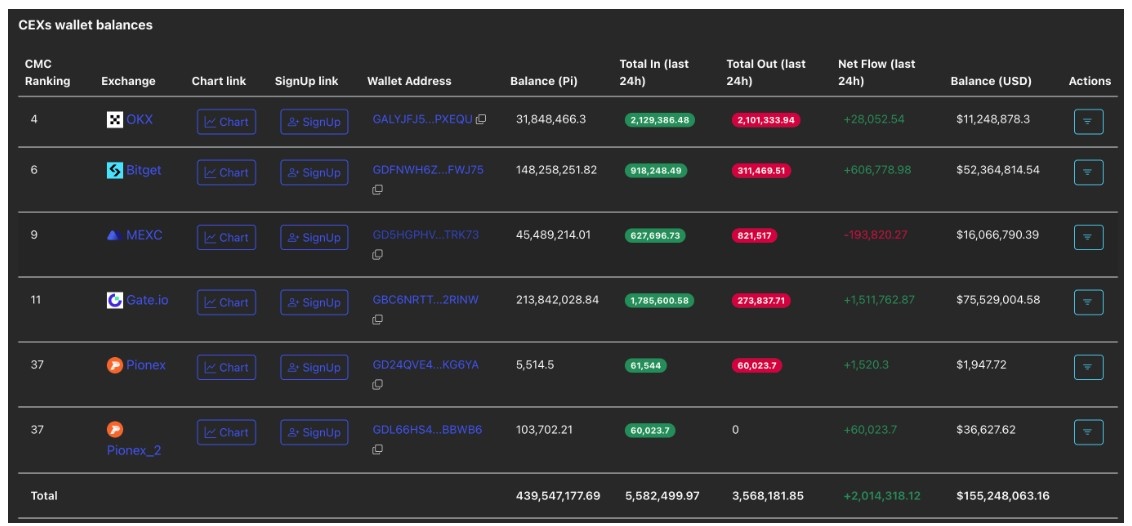This screenshot has width=1132, height=526.
Task: Copy the OKX wallet address icon
Action: [481, 119]
